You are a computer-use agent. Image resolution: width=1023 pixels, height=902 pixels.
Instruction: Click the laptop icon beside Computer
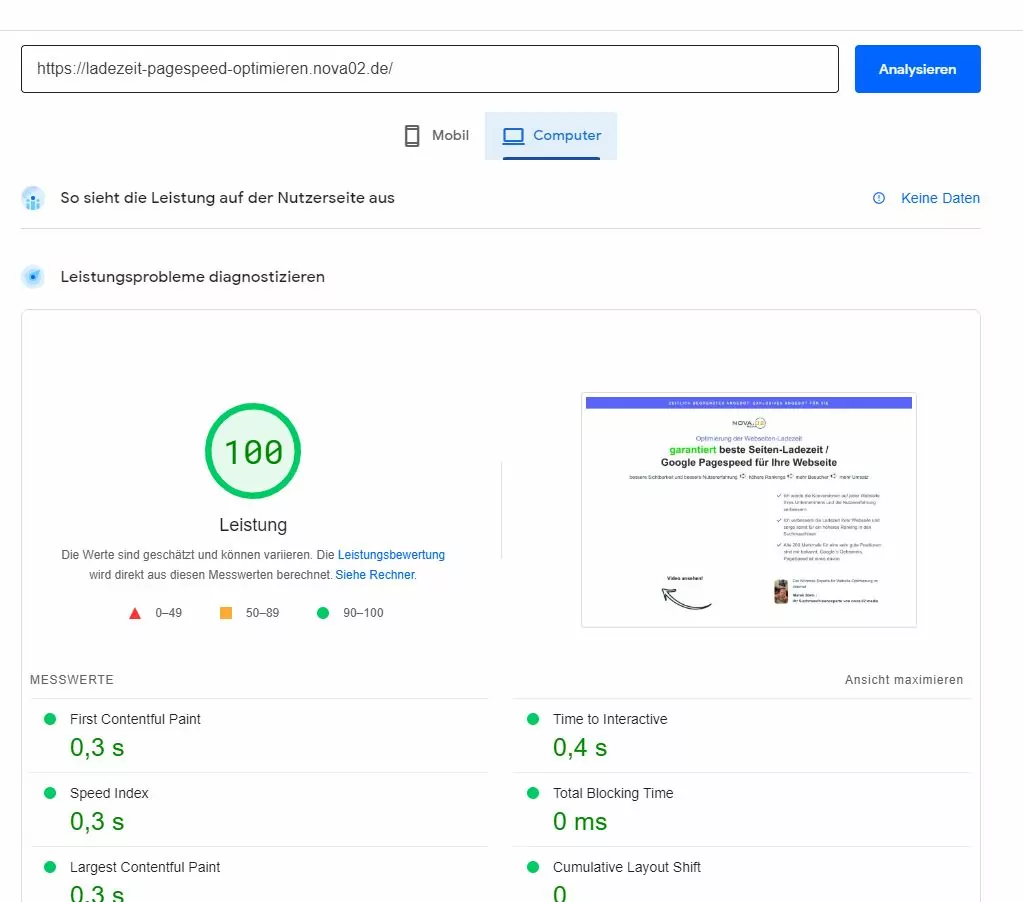pos(513,136)
